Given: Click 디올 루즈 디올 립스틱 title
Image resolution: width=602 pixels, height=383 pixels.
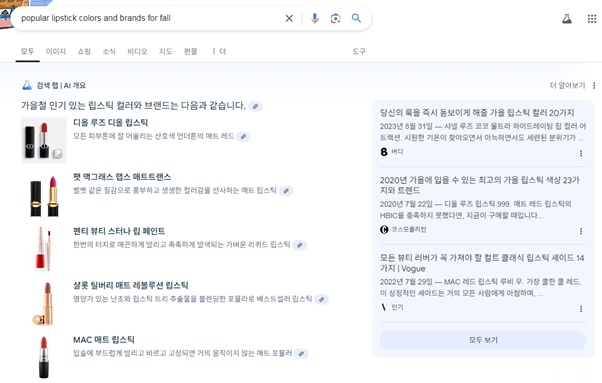Looking at the screenshot, I should (x=111, y=122).
